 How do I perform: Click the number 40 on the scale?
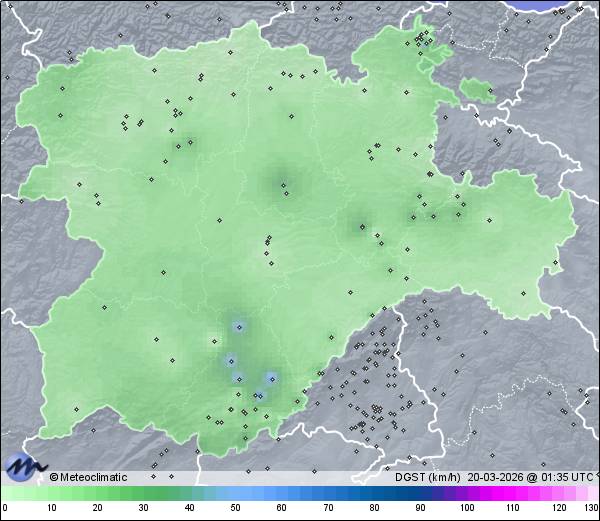(189, 509)
